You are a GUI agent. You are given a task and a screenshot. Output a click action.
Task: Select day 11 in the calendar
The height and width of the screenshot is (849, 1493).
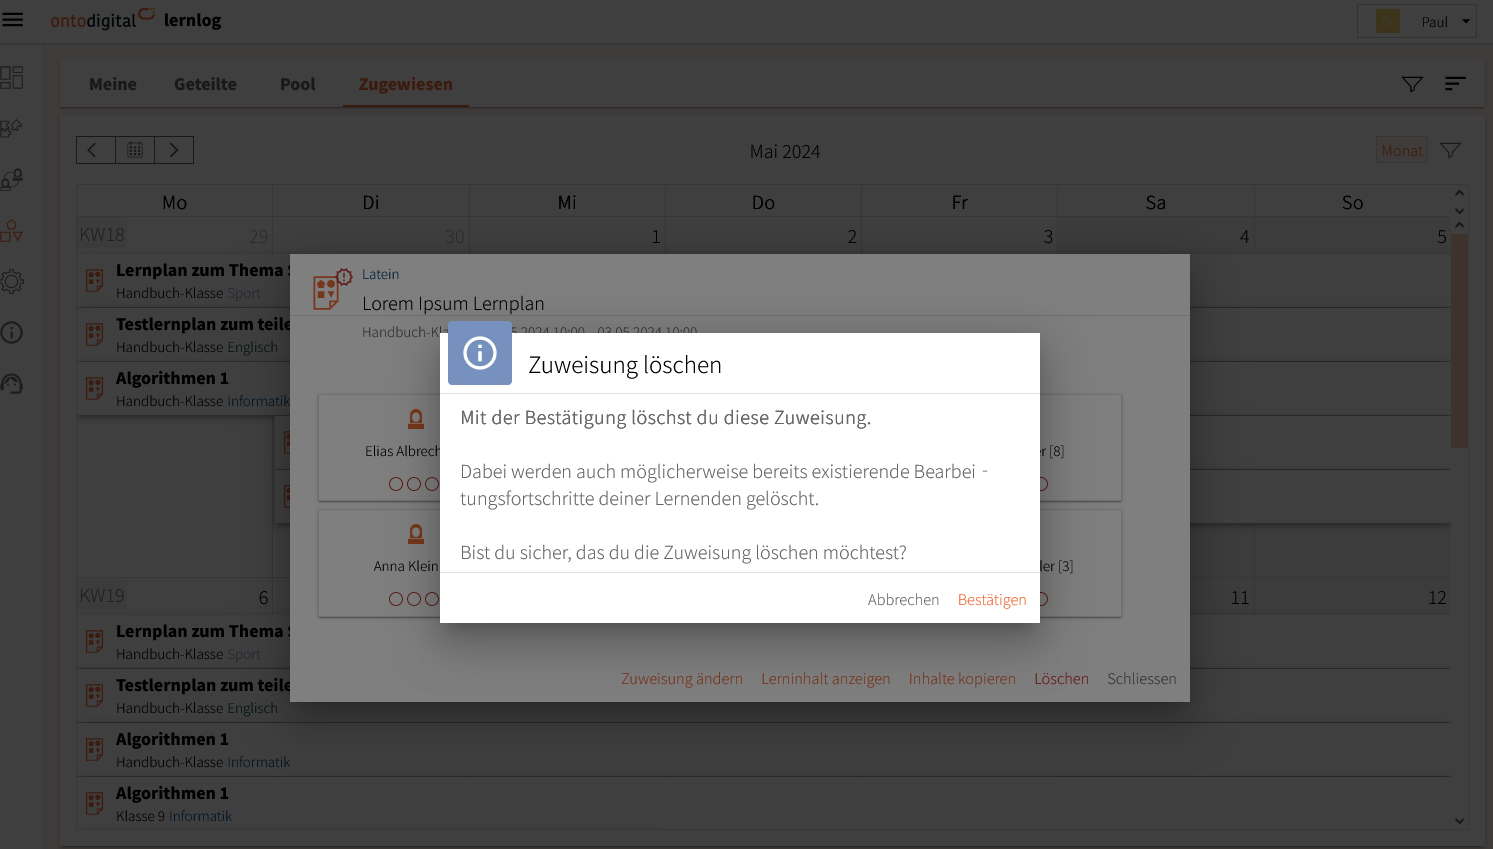pyautogui.click(x=1240, y=598)
